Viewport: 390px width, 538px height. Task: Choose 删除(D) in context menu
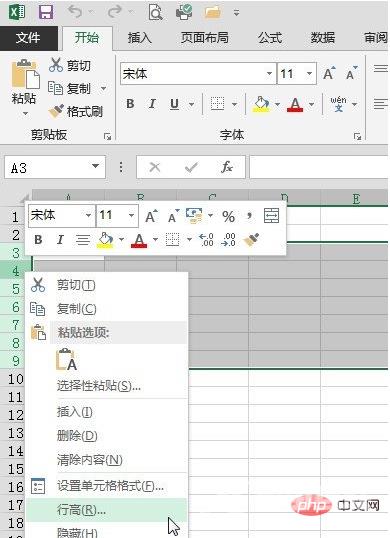tap(107, 436)
